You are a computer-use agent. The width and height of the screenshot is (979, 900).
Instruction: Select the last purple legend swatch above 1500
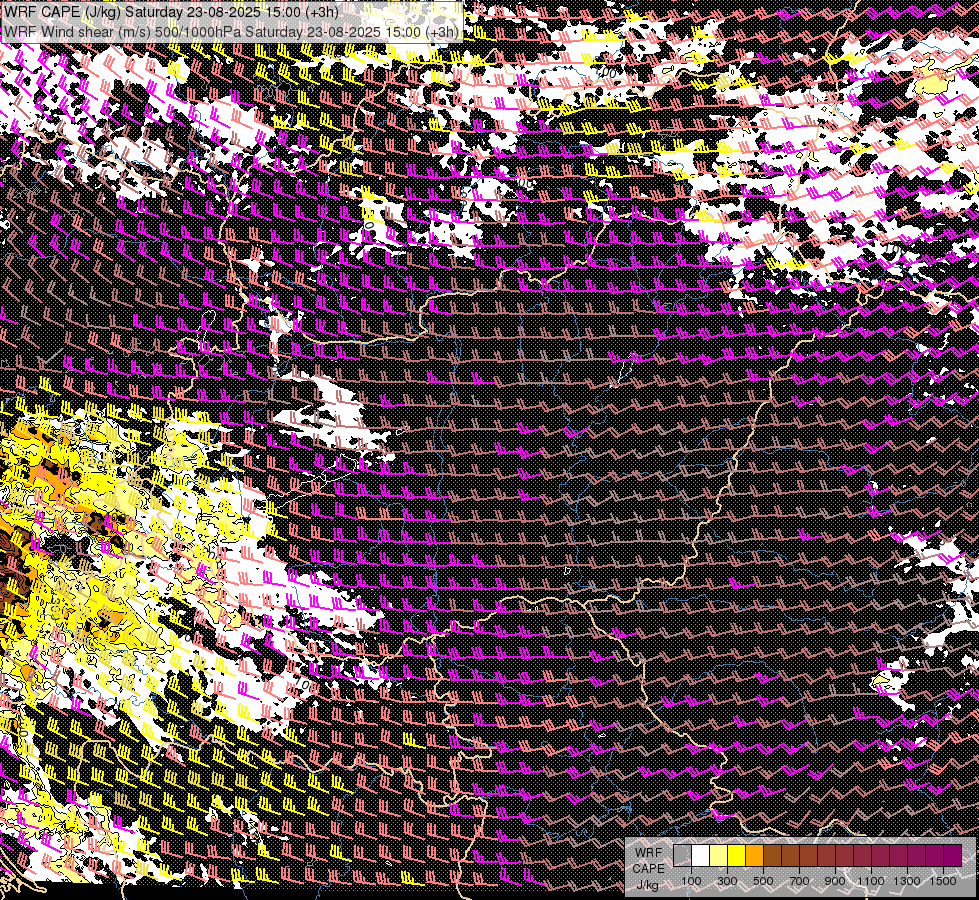[953, 855]
